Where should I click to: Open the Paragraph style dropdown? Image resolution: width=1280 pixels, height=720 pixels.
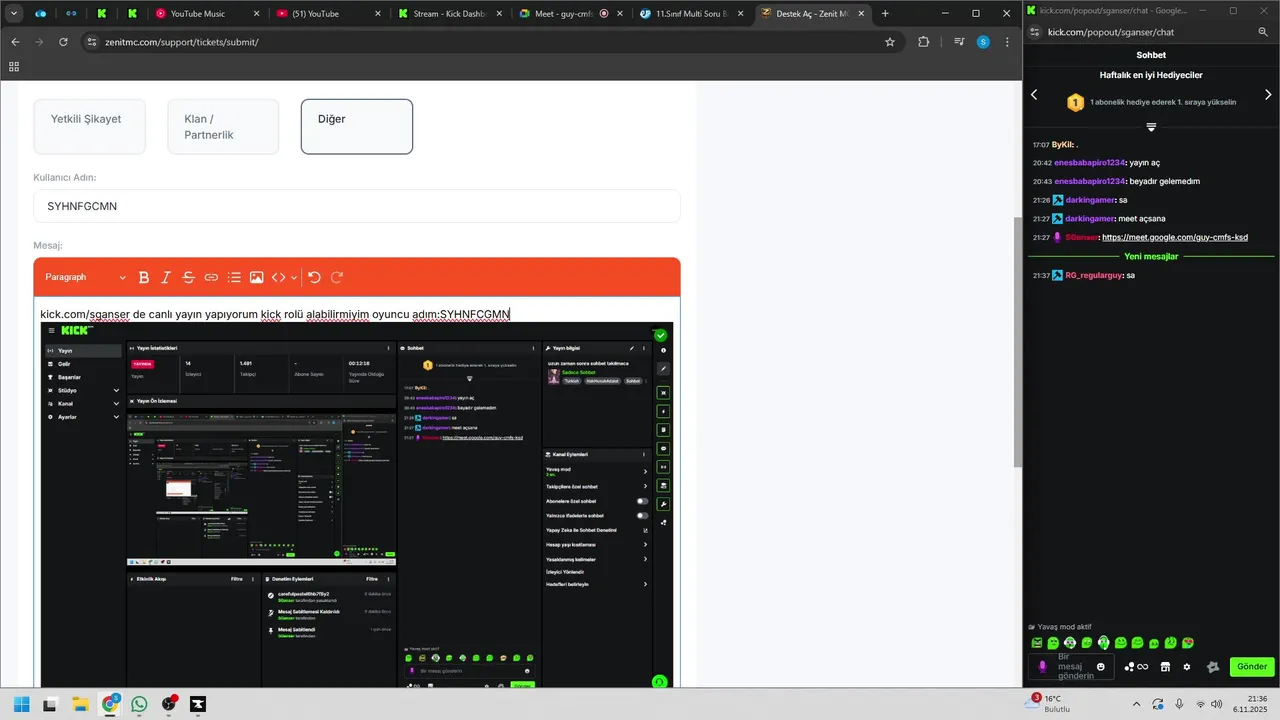click(86, 277)
